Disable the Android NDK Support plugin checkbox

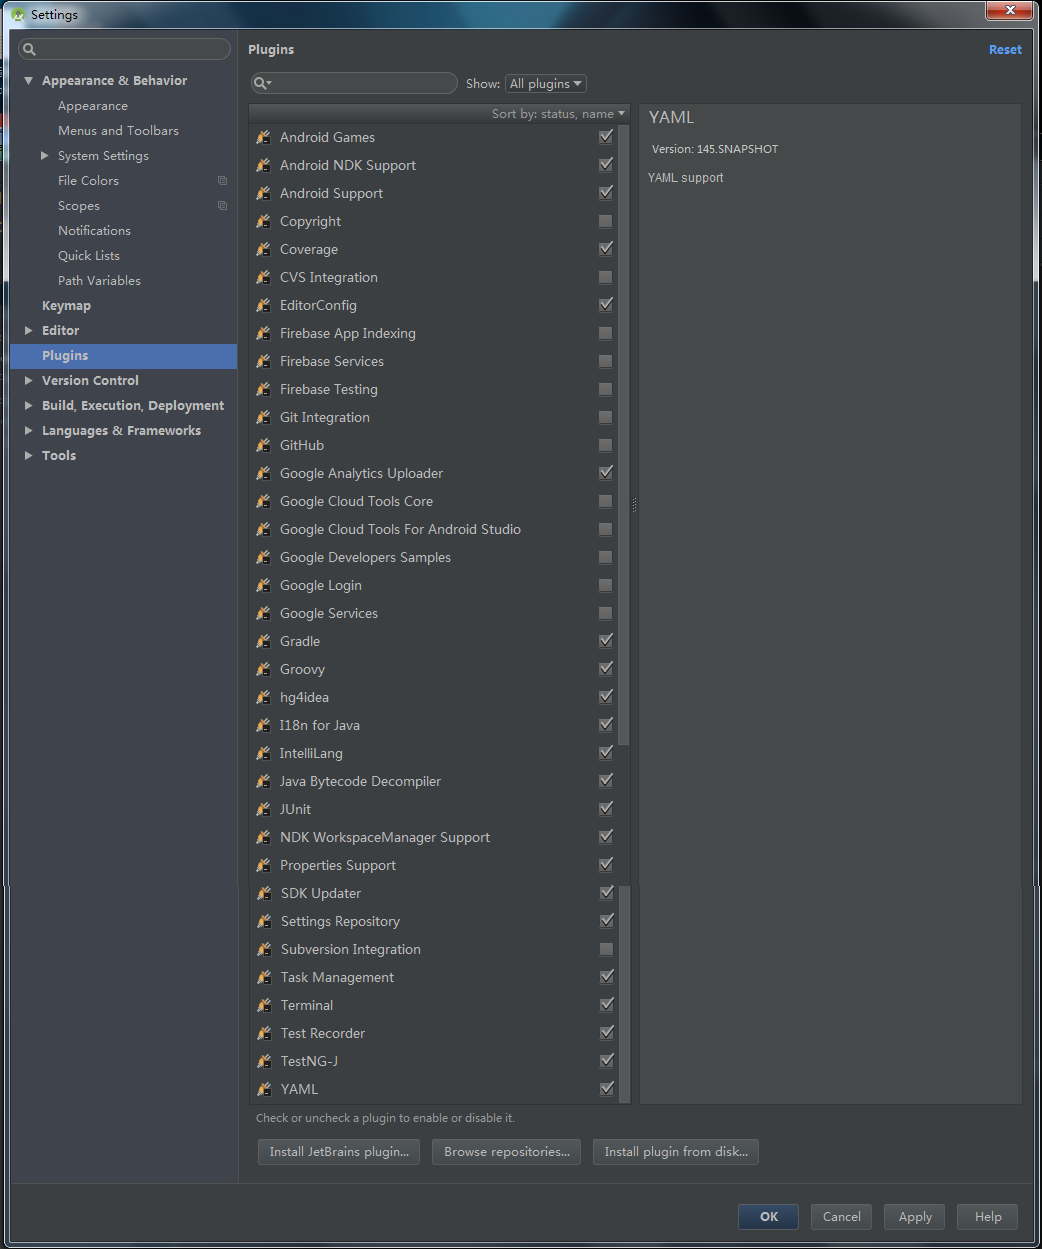[606, 165]
